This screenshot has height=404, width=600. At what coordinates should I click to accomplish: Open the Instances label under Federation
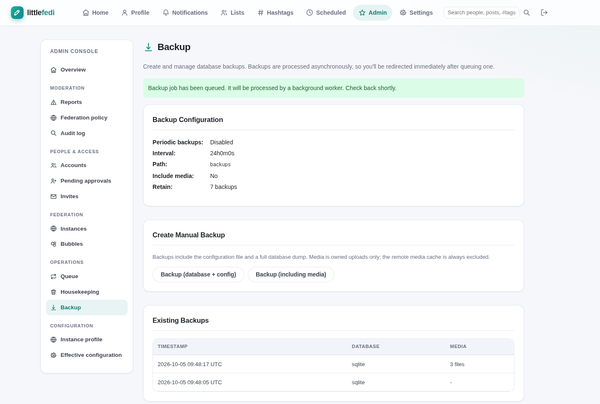73,229
